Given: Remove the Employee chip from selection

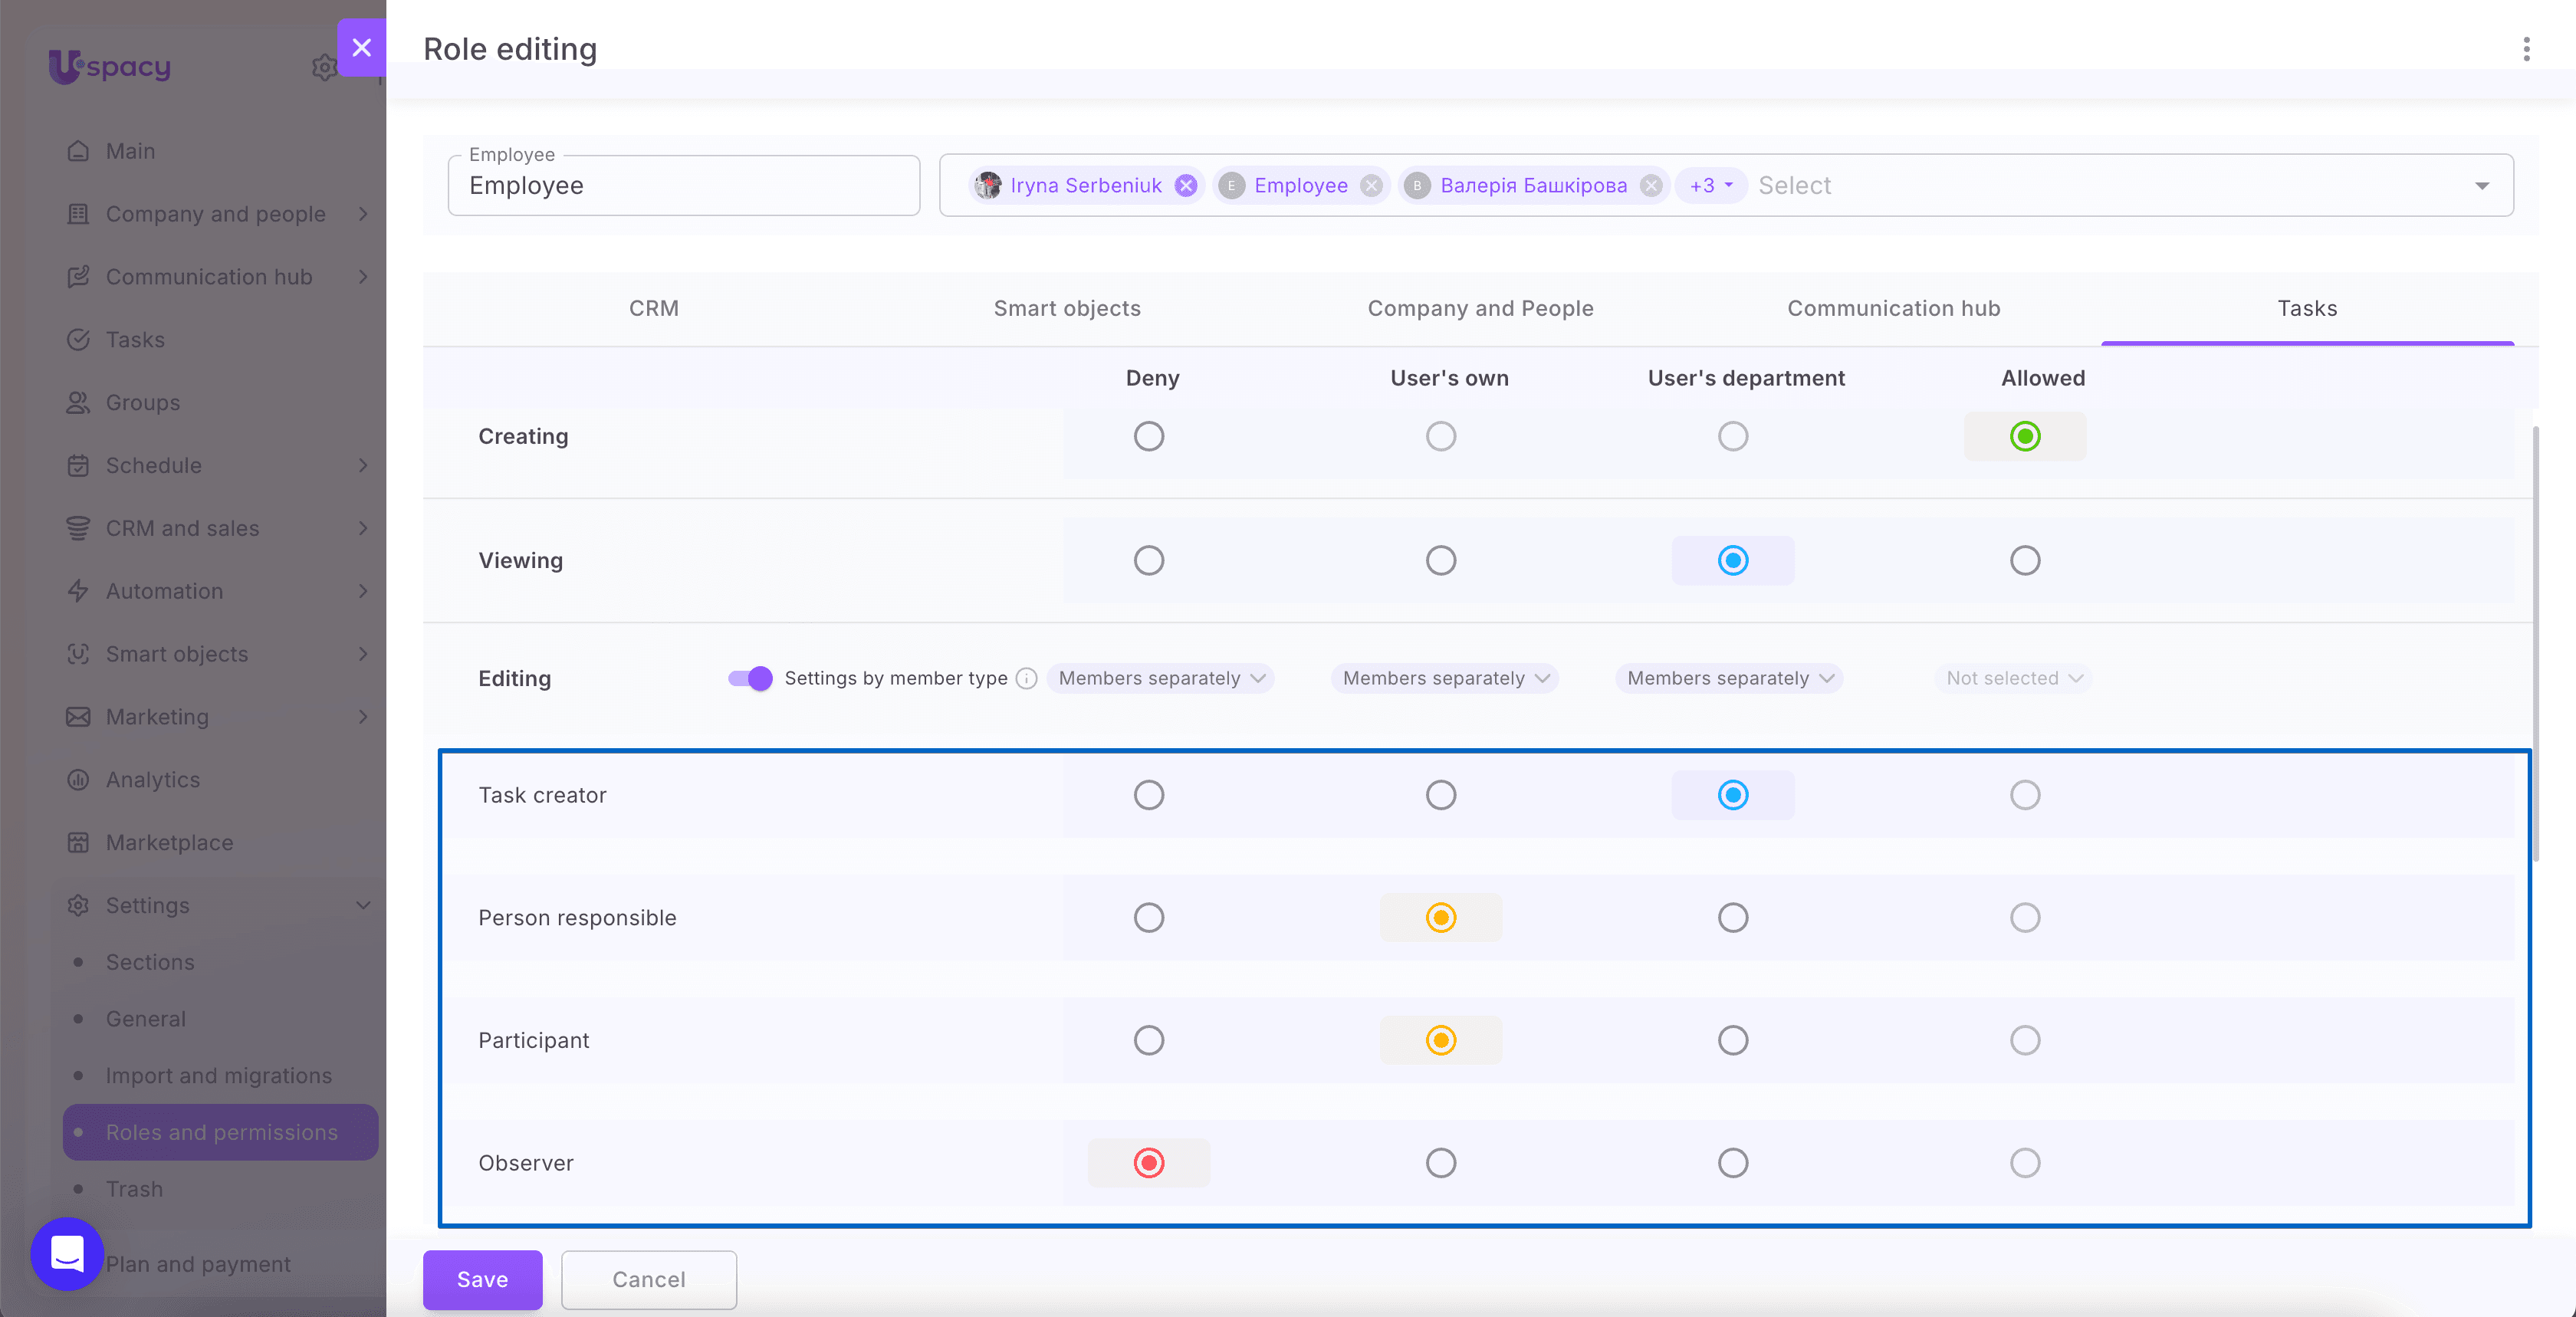Looking at the screenshot, I should [x=1372, y=185].
